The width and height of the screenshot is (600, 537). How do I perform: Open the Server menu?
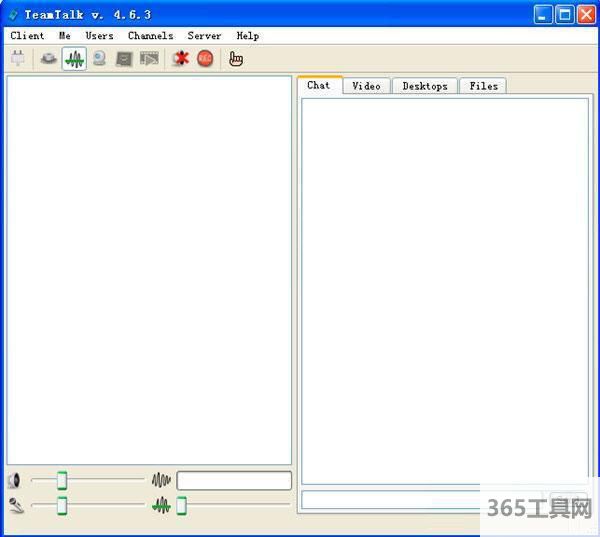[x=204, y=36]
